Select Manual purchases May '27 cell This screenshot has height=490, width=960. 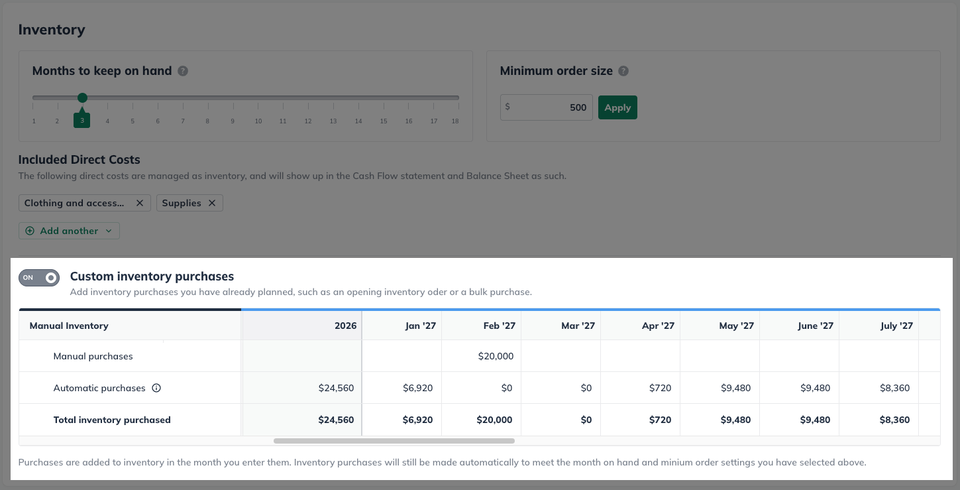[720, 356]
